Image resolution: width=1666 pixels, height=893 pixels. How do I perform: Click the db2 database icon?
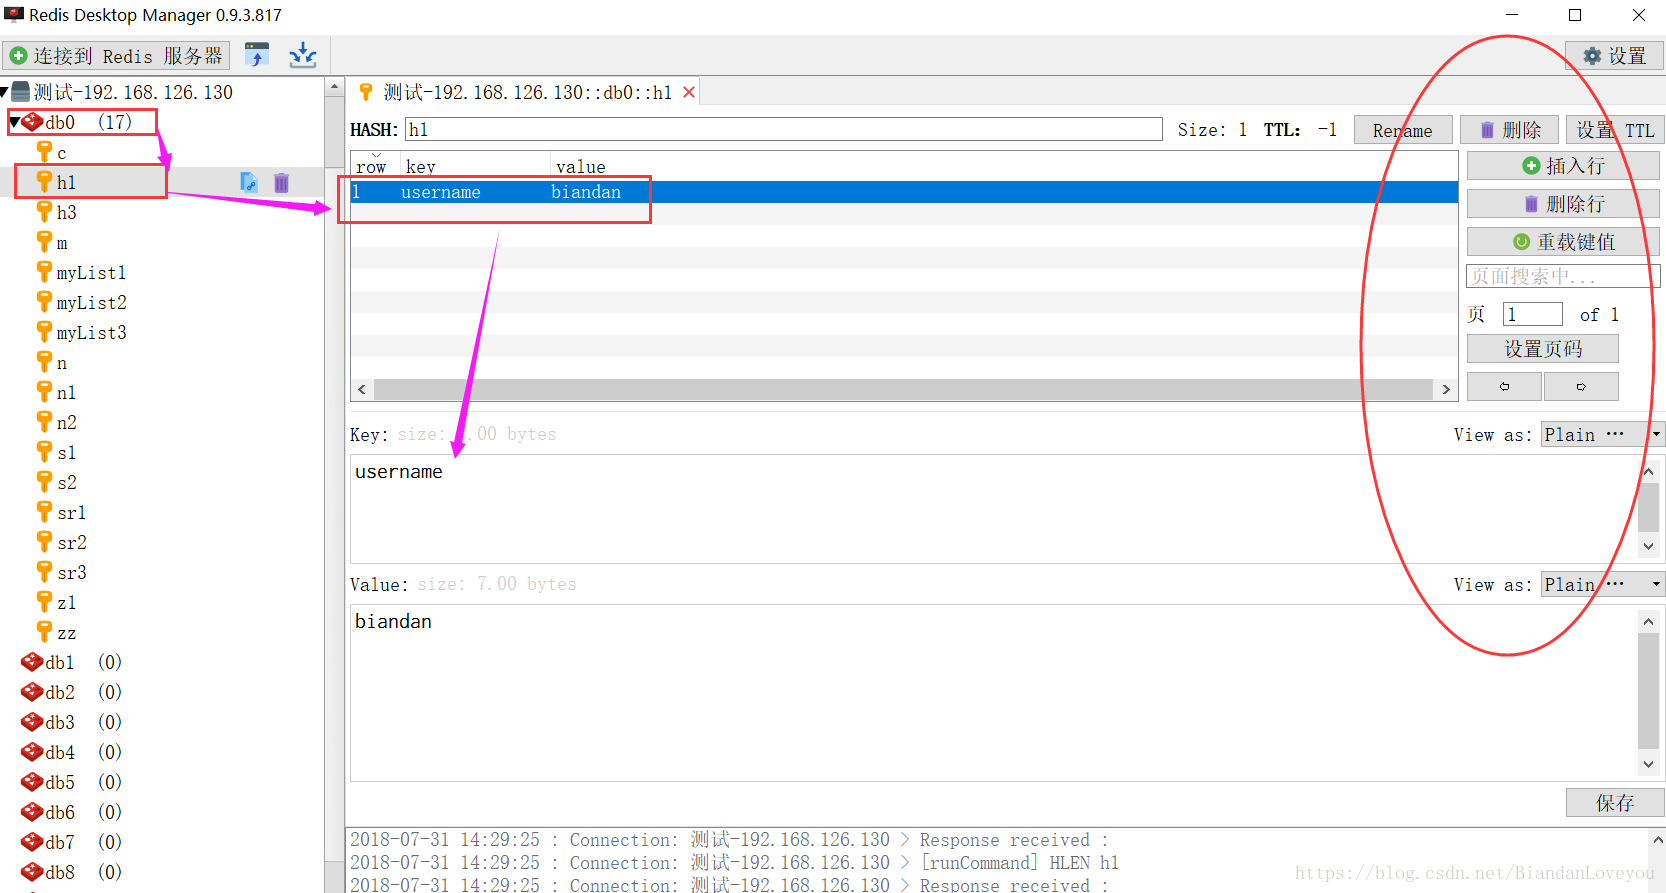32,692
